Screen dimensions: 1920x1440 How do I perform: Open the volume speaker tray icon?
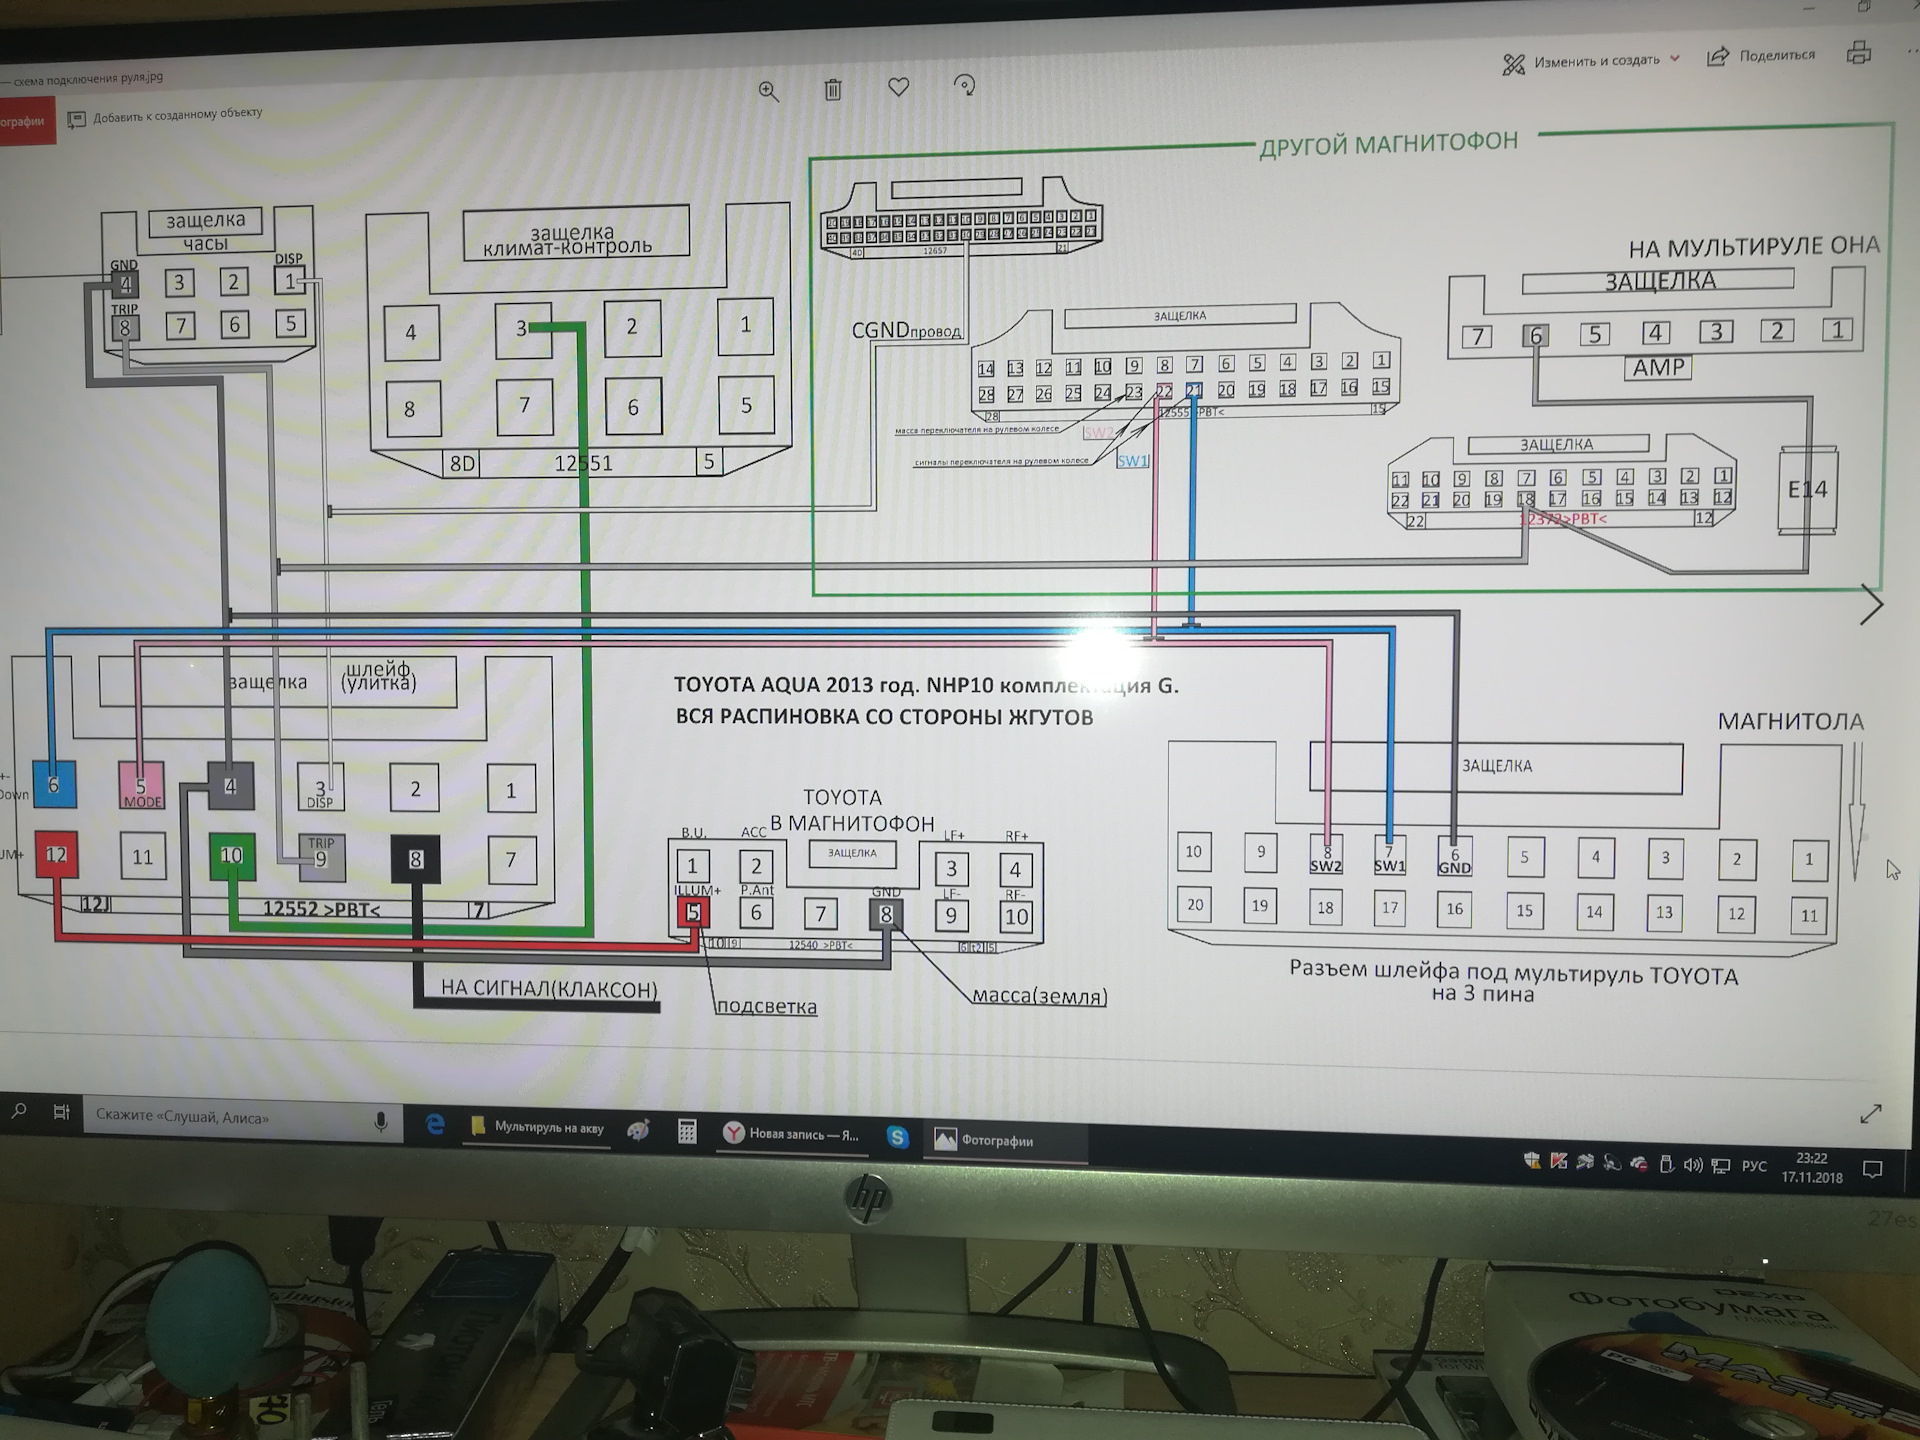(1693, 1165)
